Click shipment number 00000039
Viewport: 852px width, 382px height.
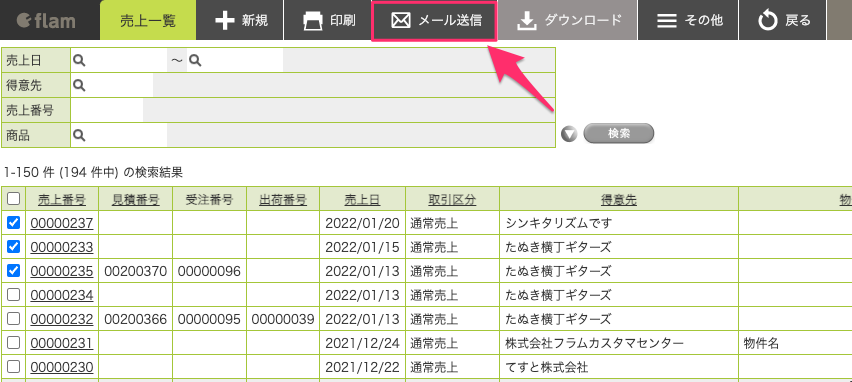pos(283,319)
